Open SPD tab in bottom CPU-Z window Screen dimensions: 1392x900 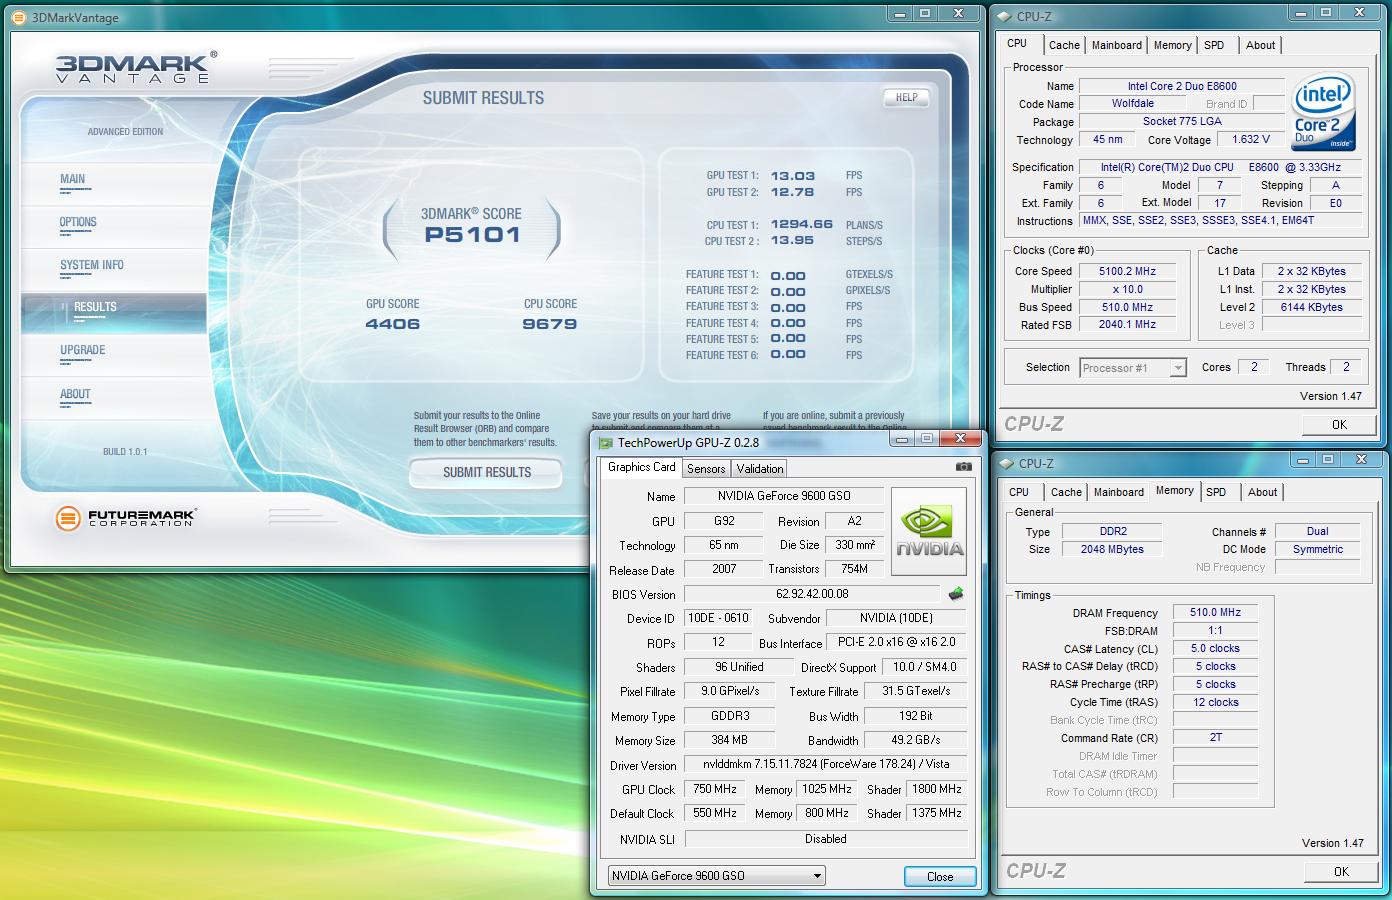[1216, 492]
